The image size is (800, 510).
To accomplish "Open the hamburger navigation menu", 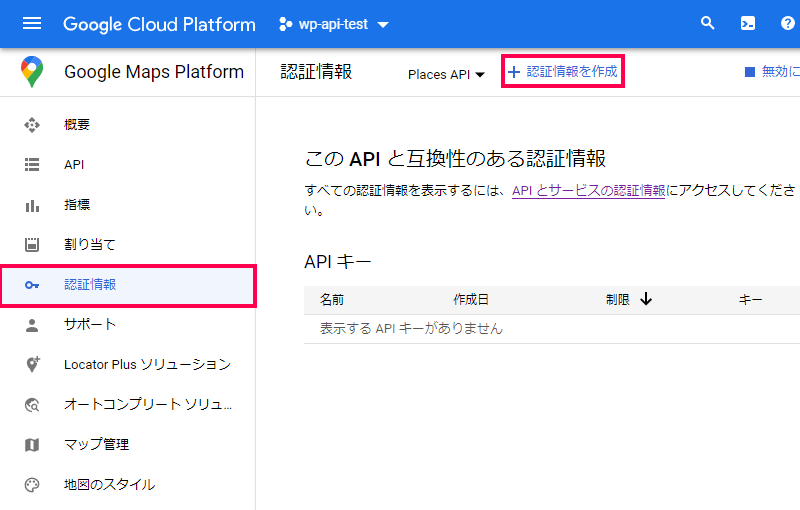I will [x=32, y=24].
